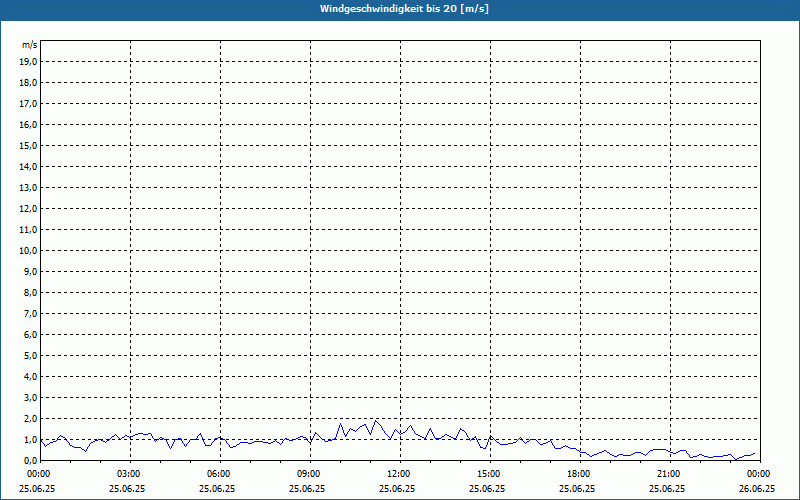This screenshot has height=500, width=800.
Task: Pick the 1,0 label on y-axis
Action: 30,439
